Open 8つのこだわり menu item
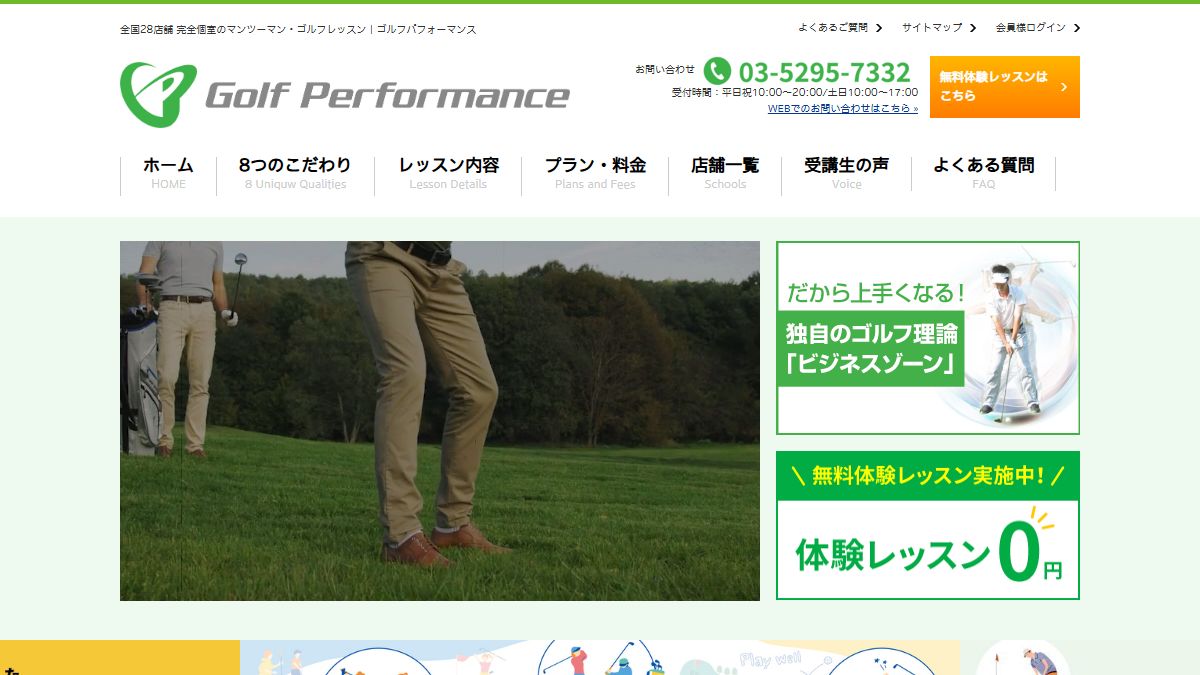 (295, 174)
